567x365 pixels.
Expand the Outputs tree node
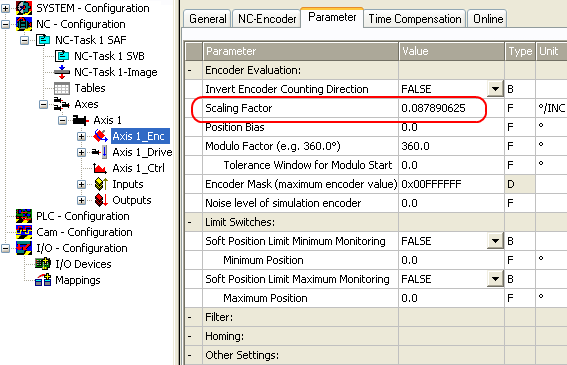(81, 200)
